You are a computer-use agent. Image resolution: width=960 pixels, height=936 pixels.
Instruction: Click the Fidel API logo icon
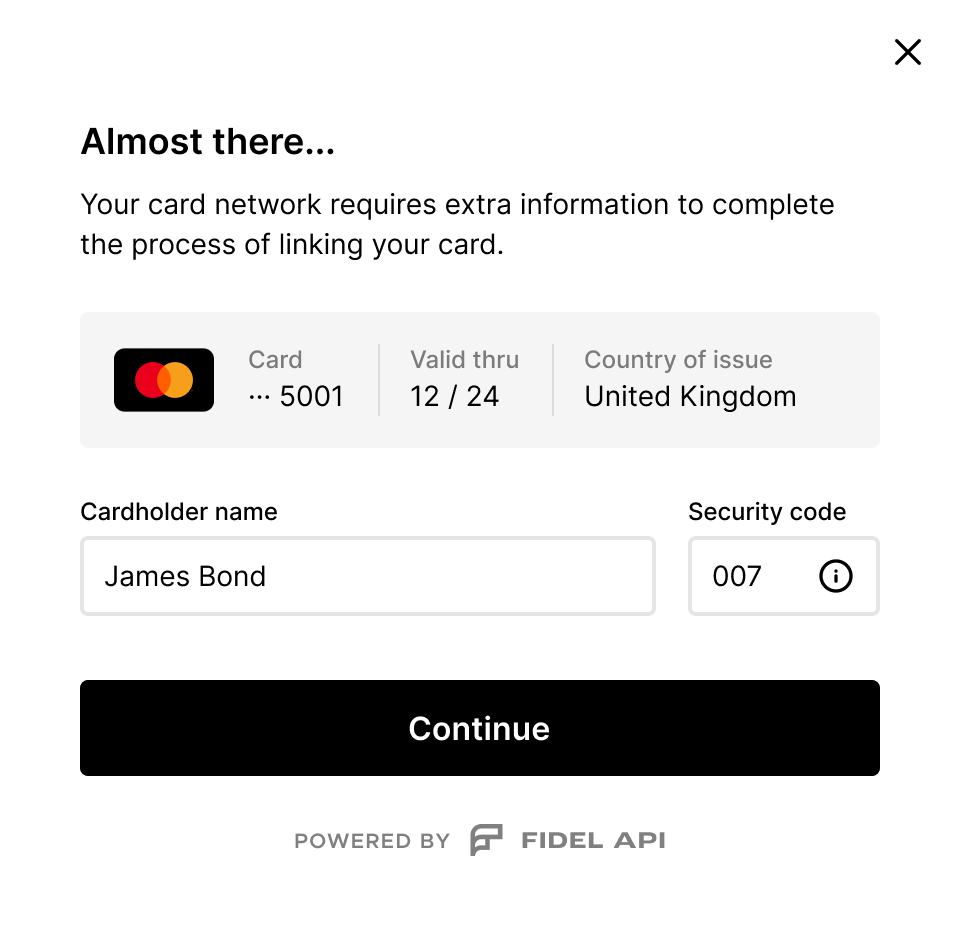pos(486,840)
